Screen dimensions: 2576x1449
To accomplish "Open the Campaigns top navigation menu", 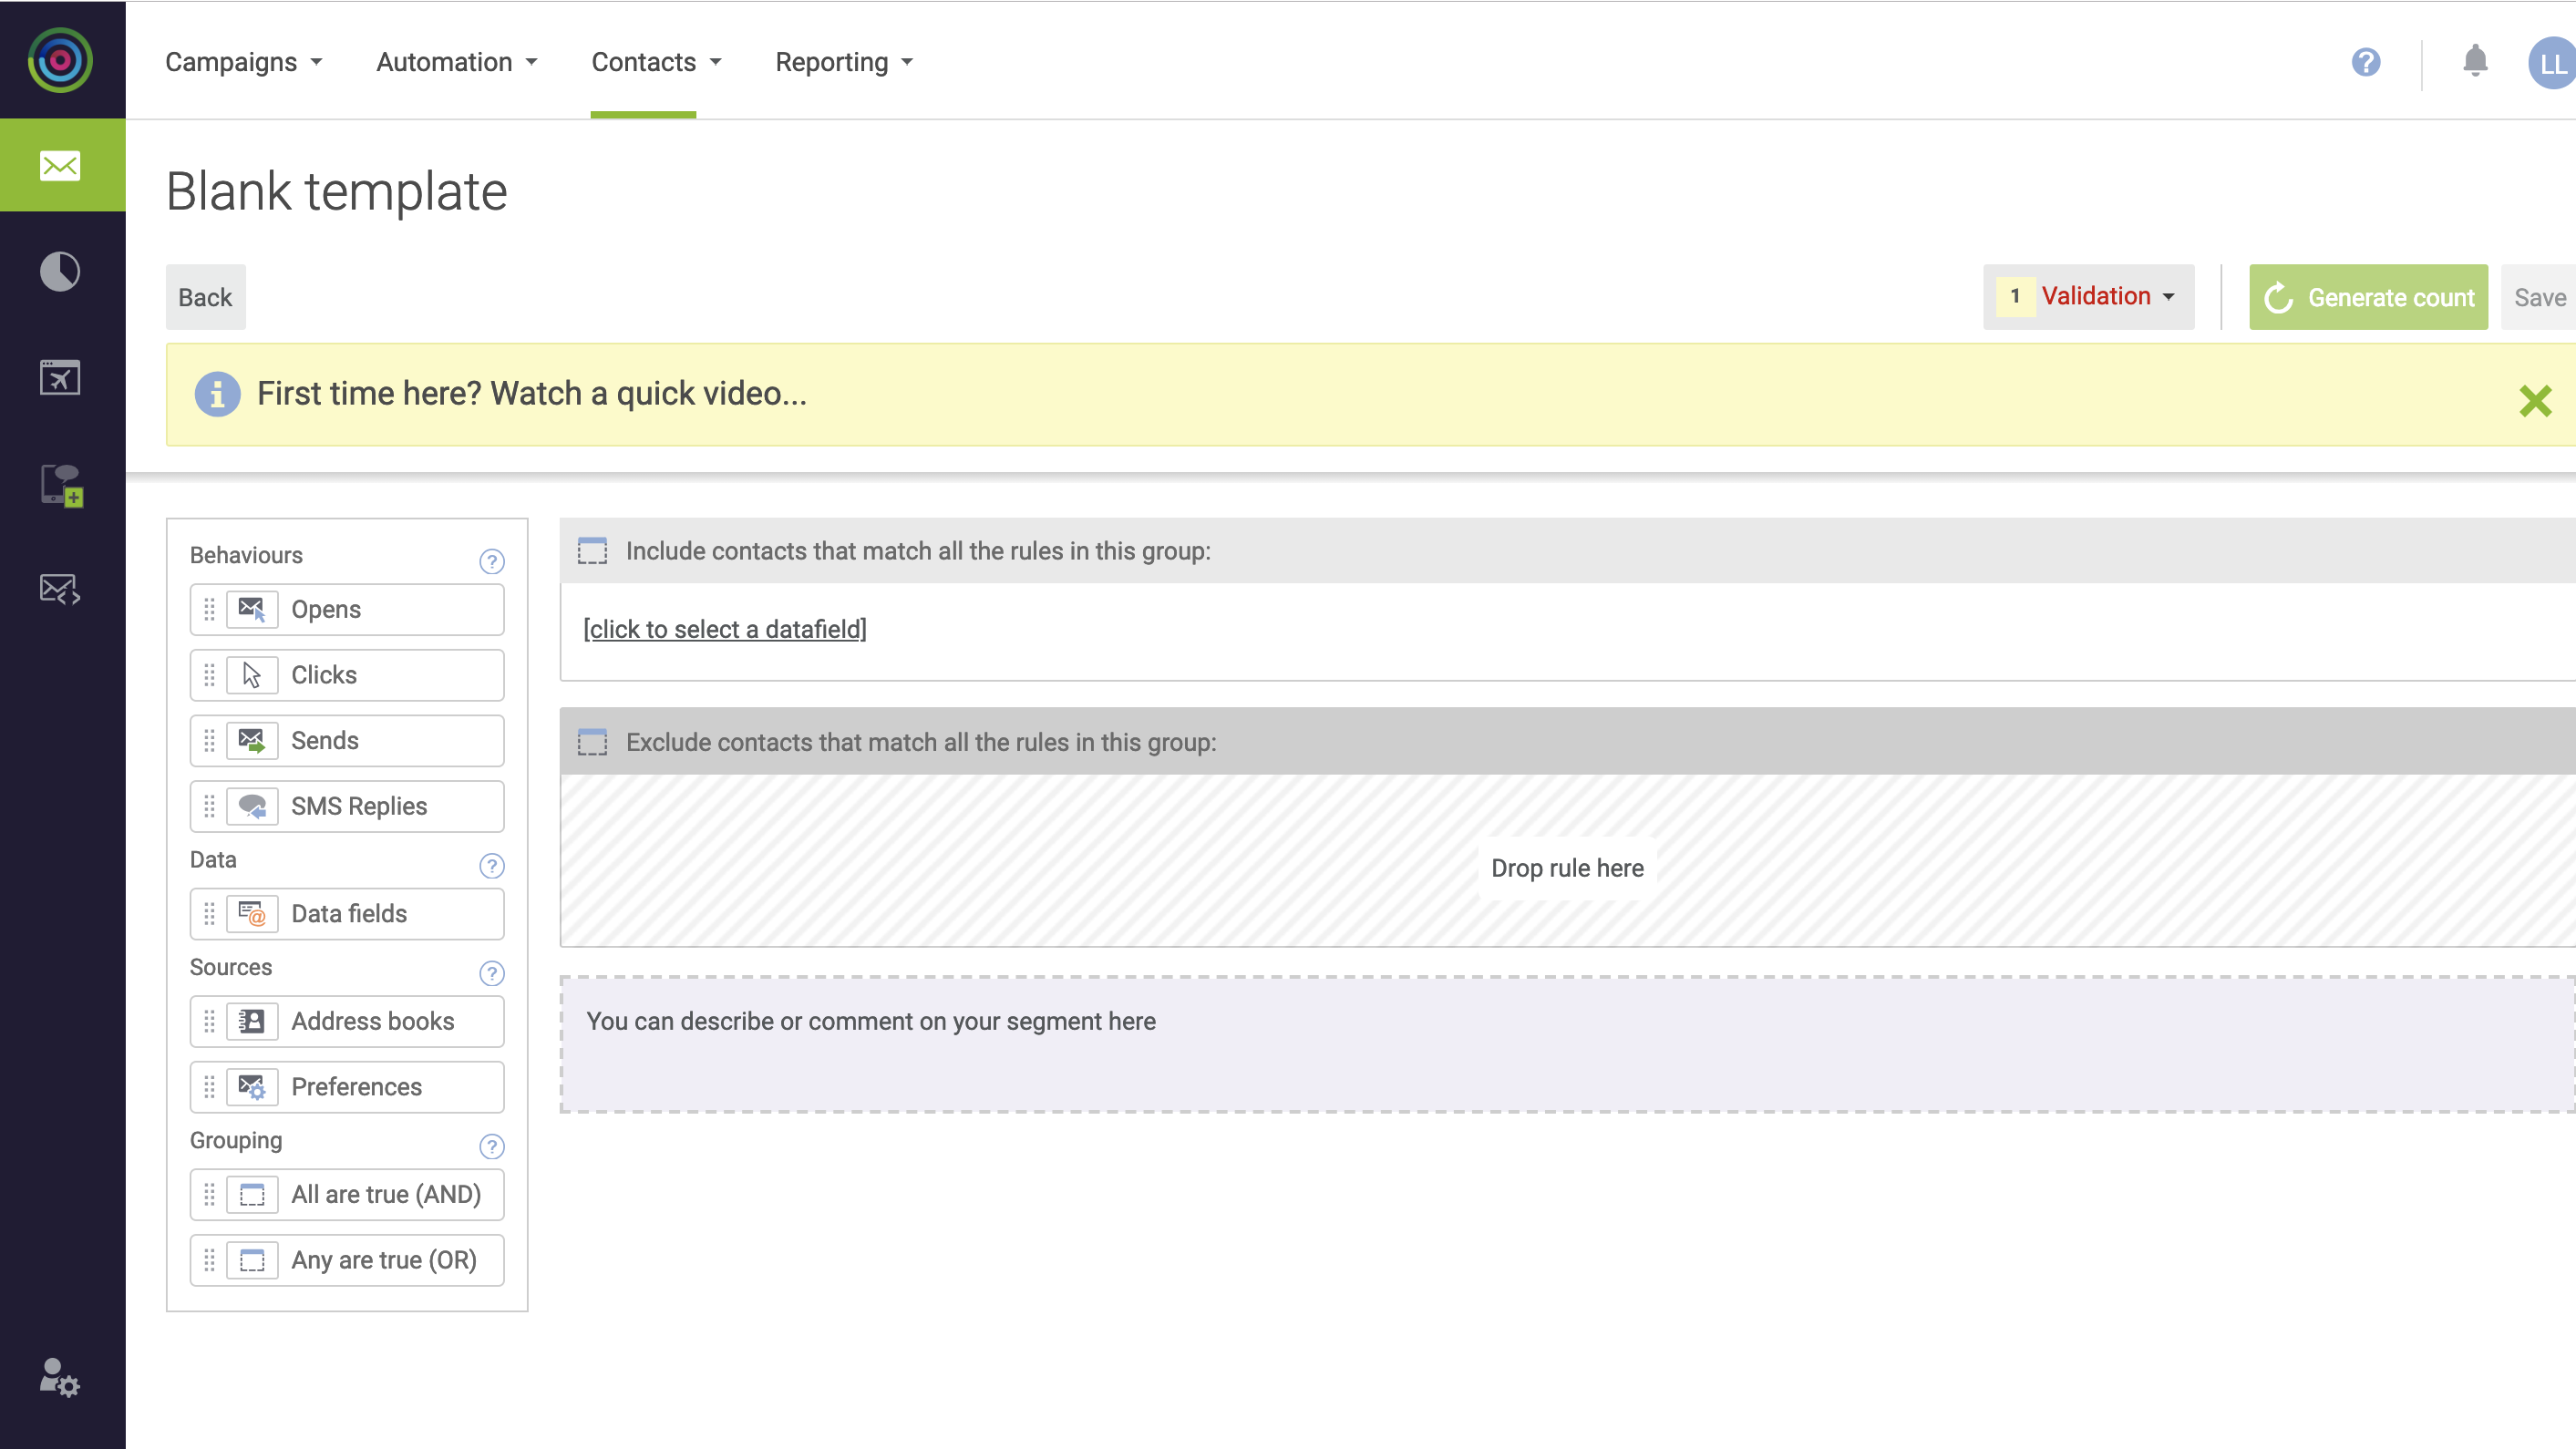I will tap(242, 62).
